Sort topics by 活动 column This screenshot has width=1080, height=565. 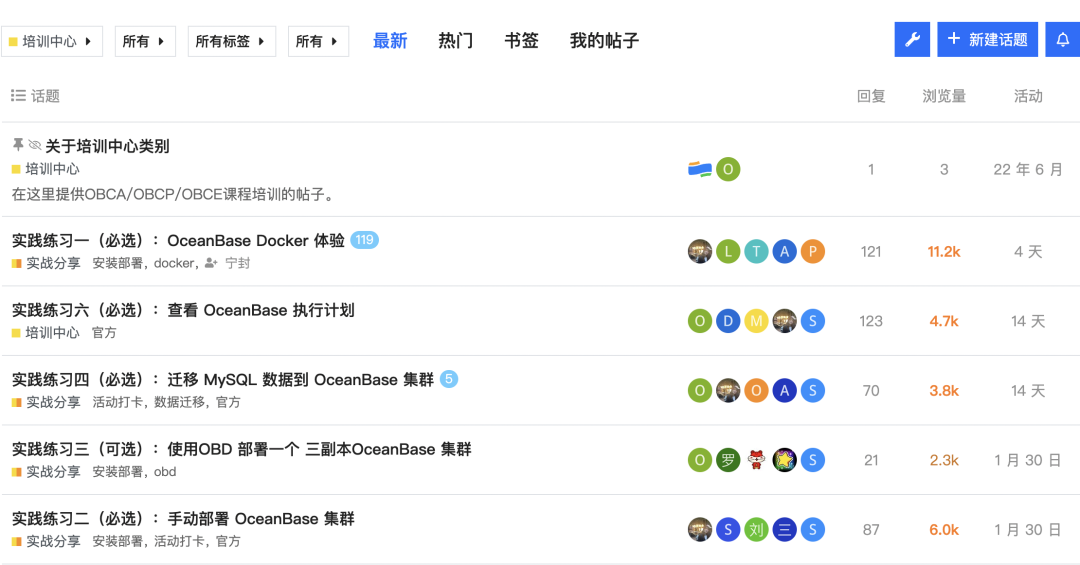(1028, 96)
